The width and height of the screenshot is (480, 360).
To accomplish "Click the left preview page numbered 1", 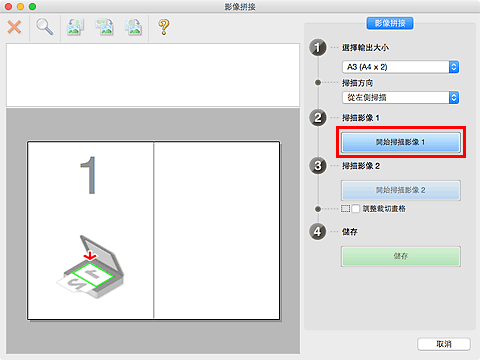I will [90, 230].
